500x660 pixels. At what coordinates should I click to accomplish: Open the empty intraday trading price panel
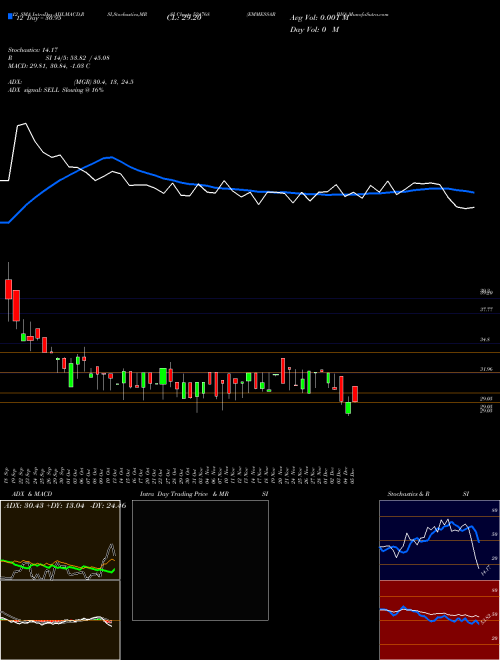coord(200,560)
